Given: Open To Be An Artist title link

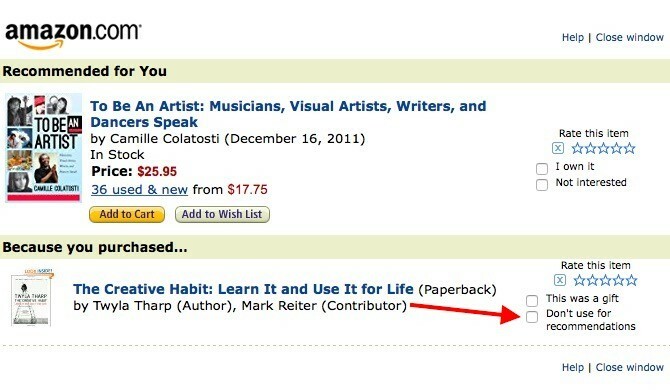Looking at the screenshot, I should coord(288,114).
